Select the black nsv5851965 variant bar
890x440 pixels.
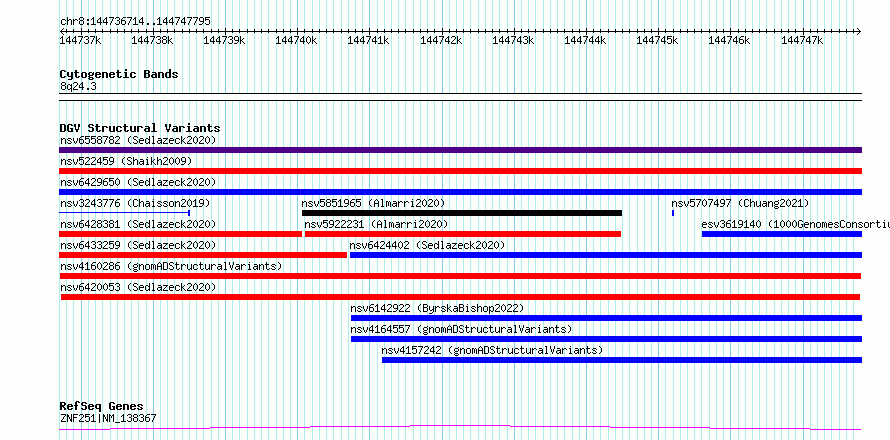(x=462, y=213)
